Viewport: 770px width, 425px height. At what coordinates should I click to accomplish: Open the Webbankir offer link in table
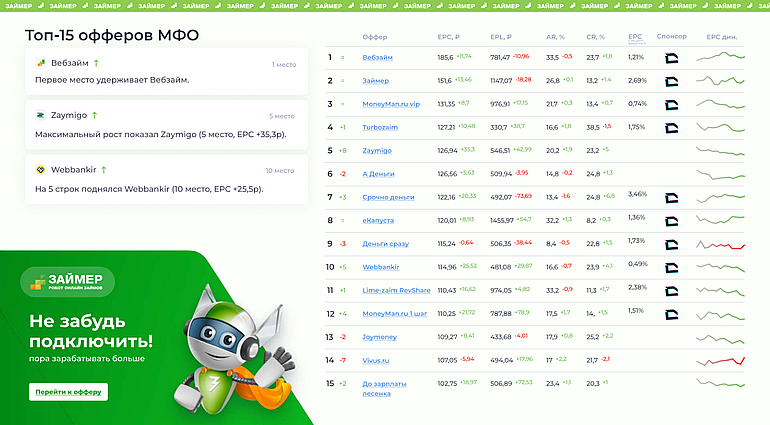pyautogui.click(x=381, y=267)
